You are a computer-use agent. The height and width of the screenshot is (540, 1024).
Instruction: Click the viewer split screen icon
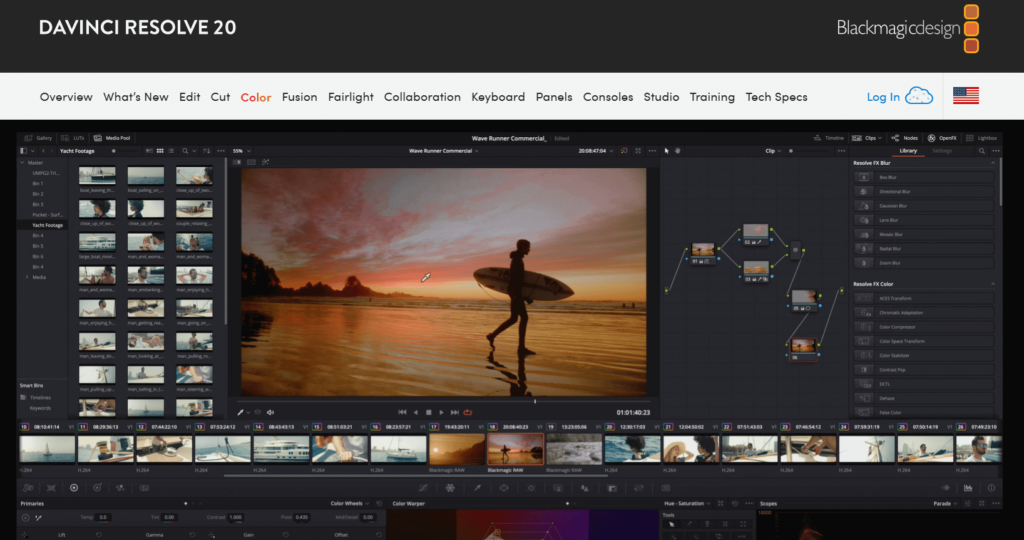tap(251, 162)
